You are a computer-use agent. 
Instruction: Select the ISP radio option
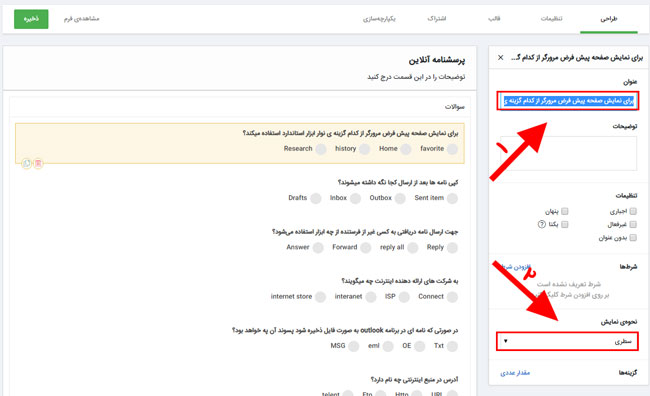(404, 297)
